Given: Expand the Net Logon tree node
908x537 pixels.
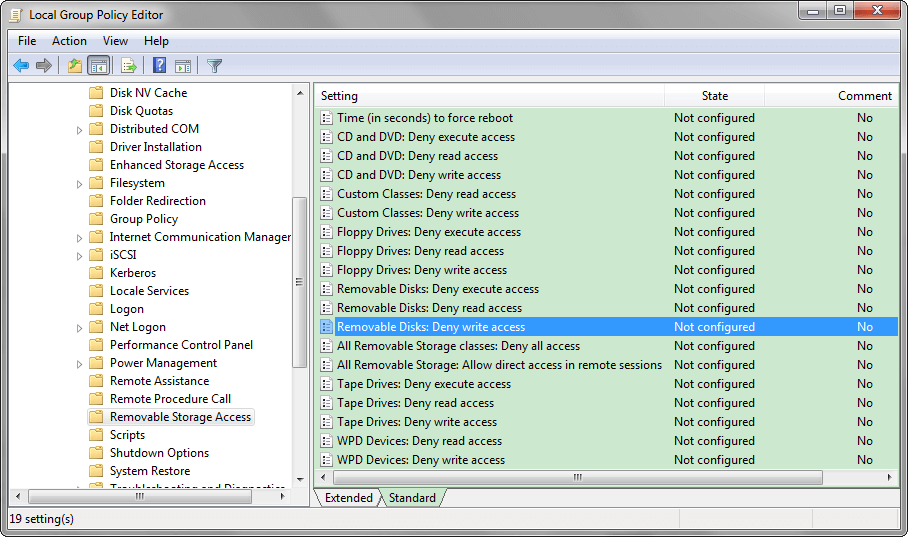Looking at the screenshot, I should [x=79, y=328].
